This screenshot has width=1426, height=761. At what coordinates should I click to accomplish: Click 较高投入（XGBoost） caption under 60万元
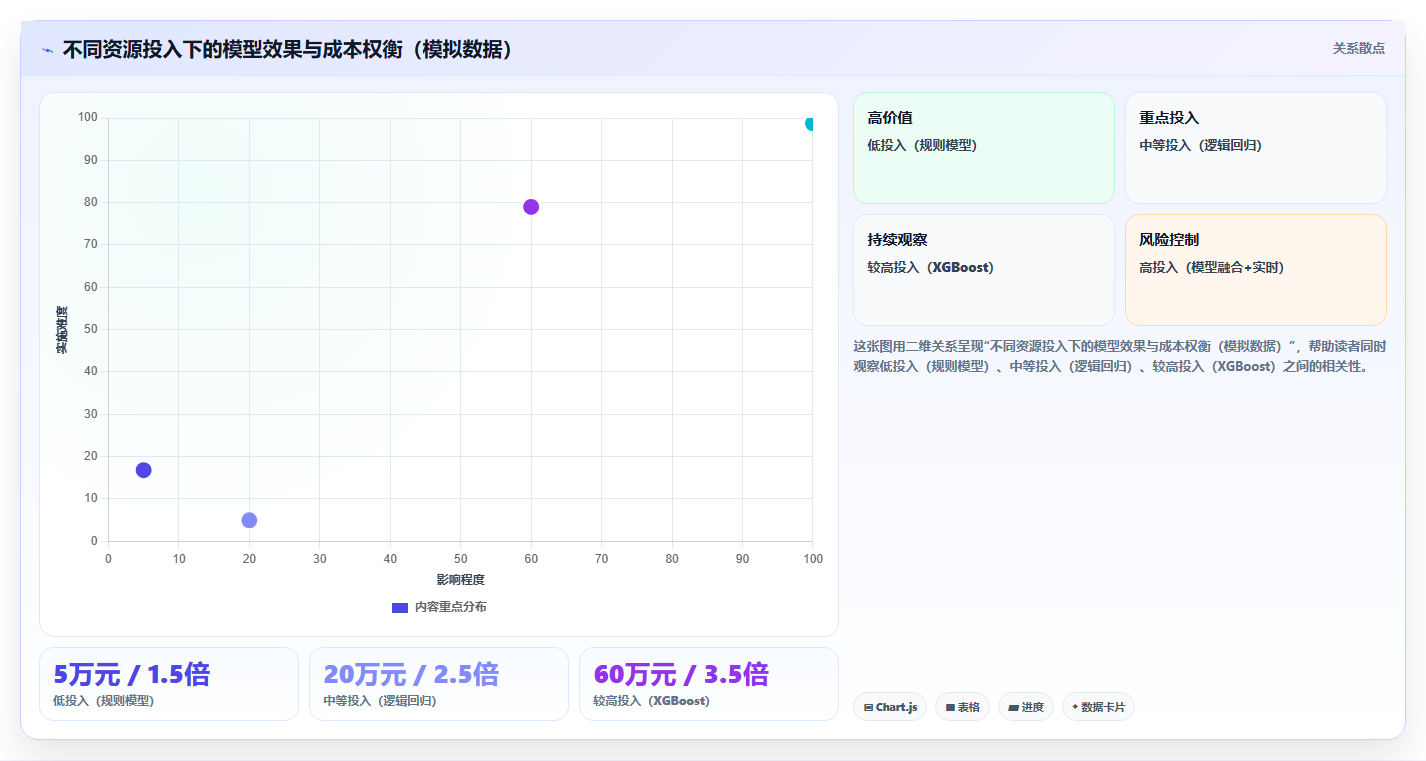(651, 701)
